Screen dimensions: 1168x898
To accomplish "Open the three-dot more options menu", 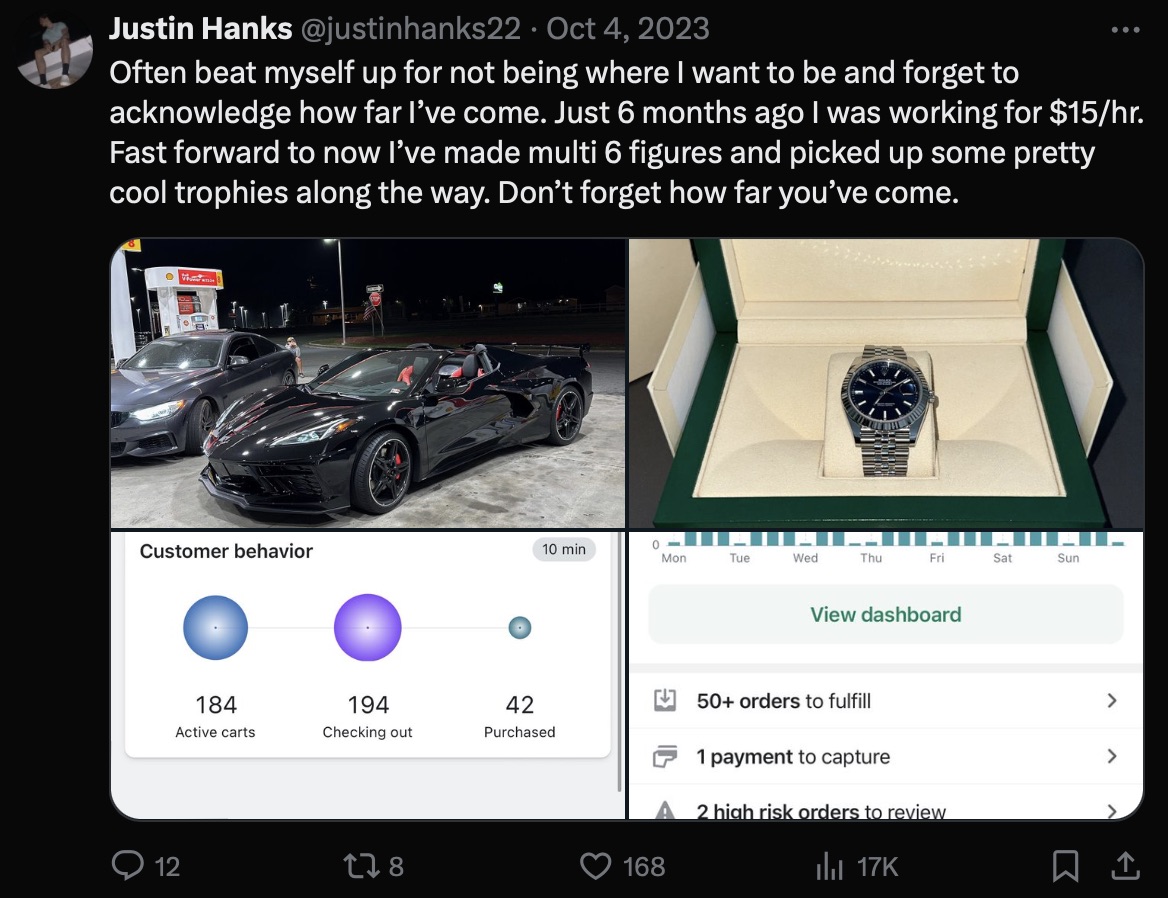I will click(1125, 30).
